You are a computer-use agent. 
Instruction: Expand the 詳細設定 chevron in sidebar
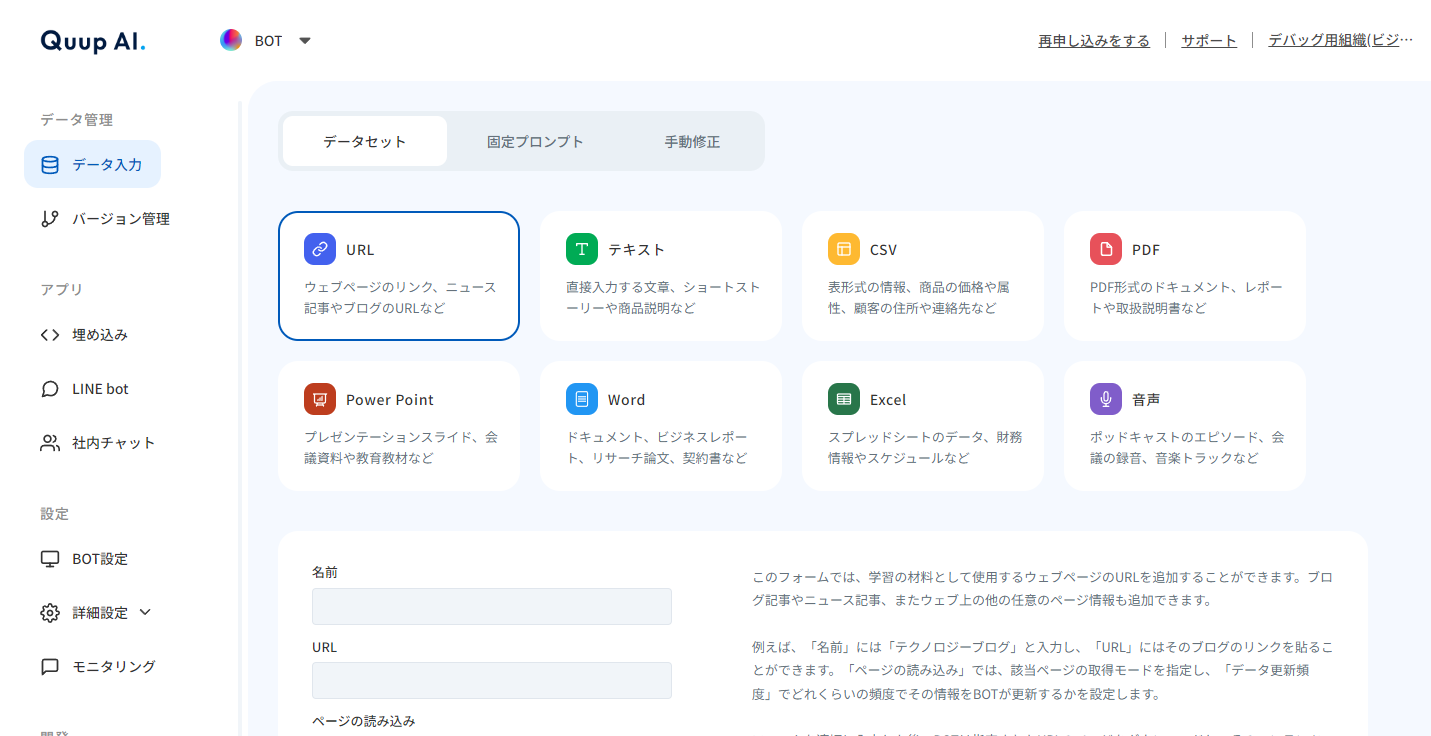[145, 612]
